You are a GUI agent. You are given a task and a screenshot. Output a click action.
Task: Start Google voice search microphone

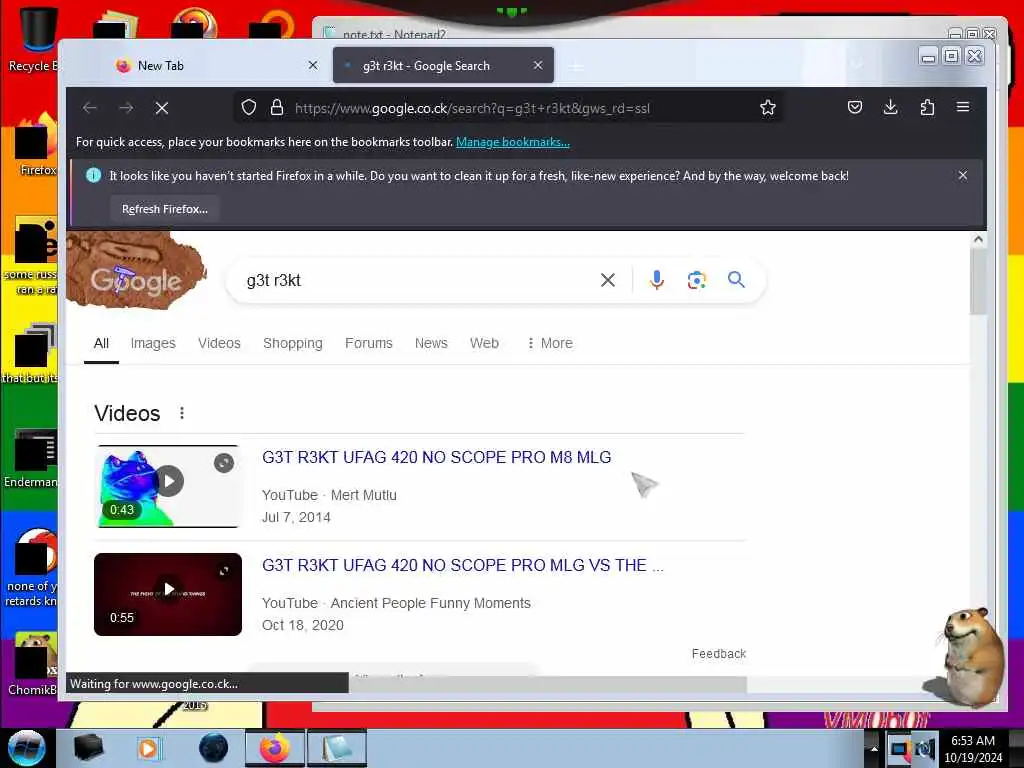coord(657,280)
